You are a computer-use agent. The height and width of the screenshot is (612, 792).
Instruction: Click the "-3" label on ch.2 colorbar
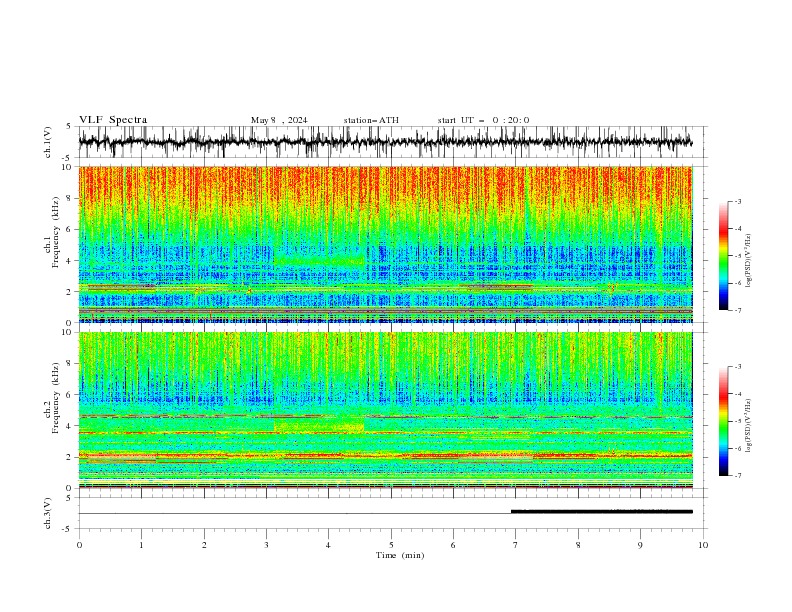(737, 367)
